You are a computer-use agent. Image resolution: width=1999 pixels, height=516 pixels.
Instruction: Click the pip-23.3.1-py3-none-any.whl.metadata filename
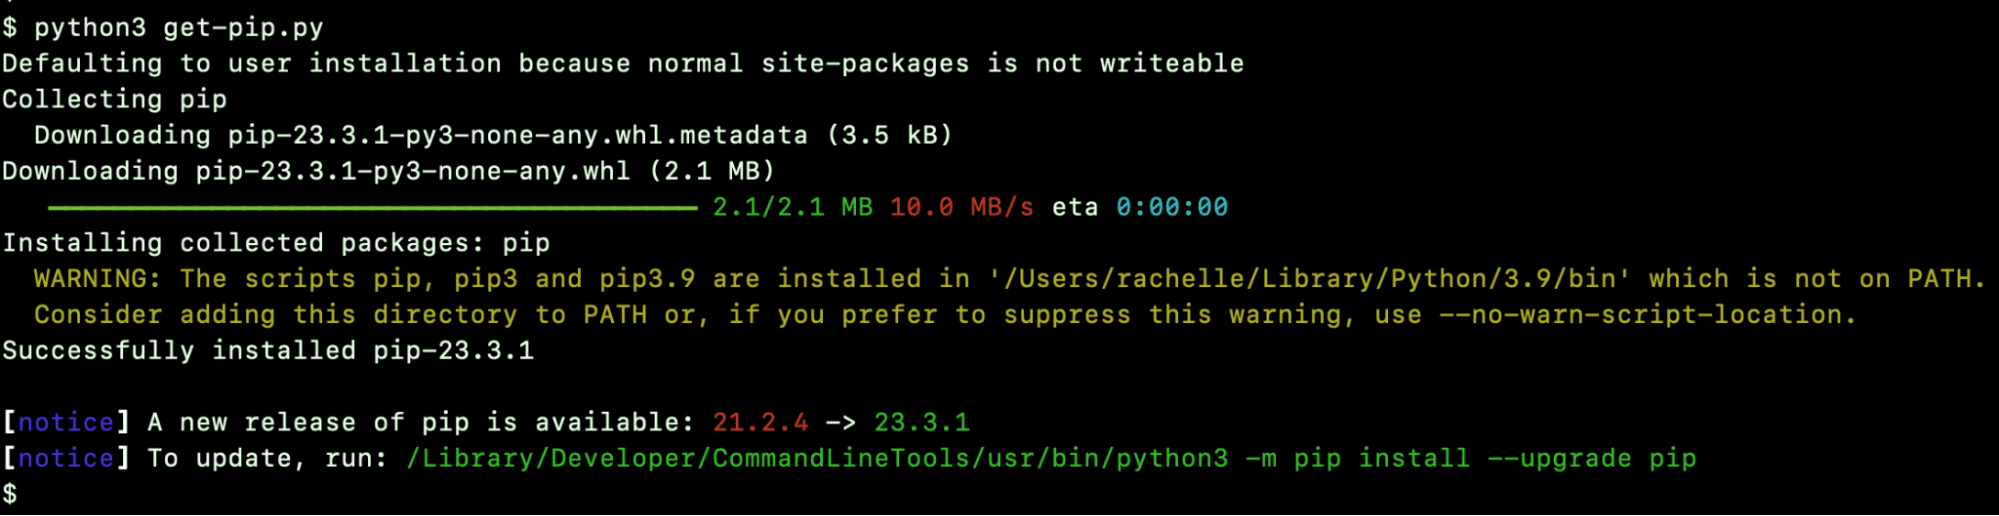tap(518, 135)
